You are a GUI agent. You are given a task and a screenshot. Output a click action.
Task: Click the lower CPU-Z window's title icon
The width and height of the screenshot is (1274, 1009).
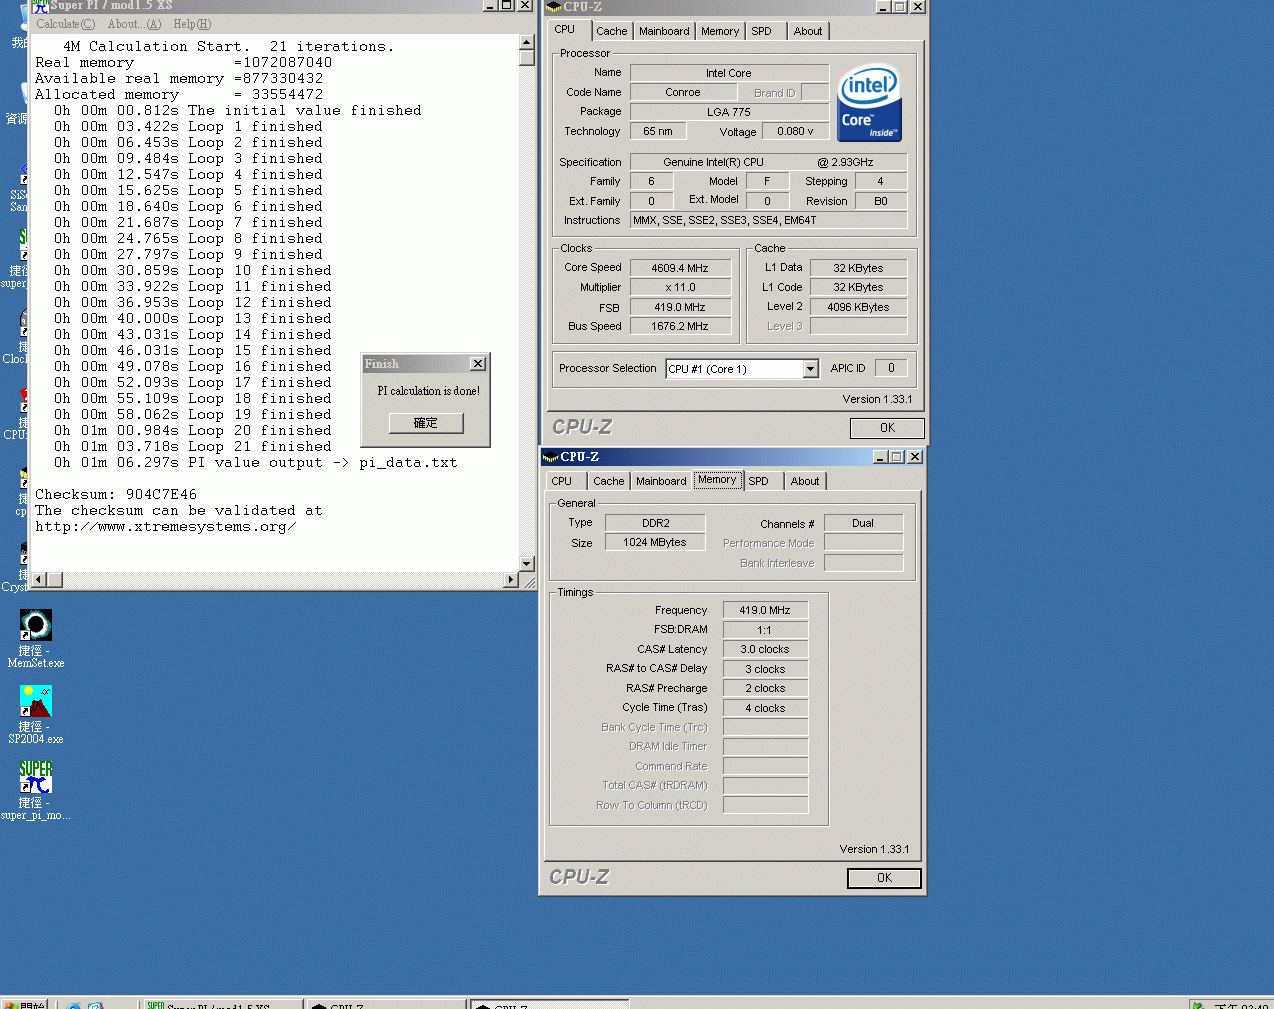tap(550, 457)
